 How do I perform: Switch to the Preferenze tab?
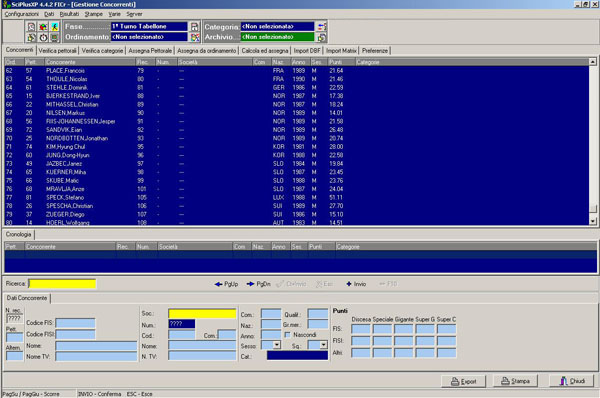click(375, 51)
